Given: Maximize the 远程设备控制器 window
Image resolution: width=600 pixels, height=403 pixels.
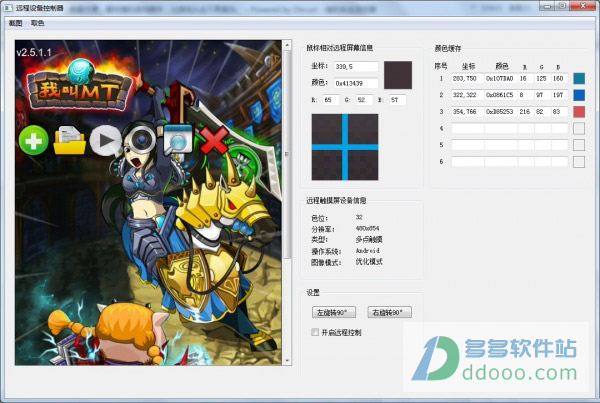Looking at the screenshot, I should click(x=562, y=6).
